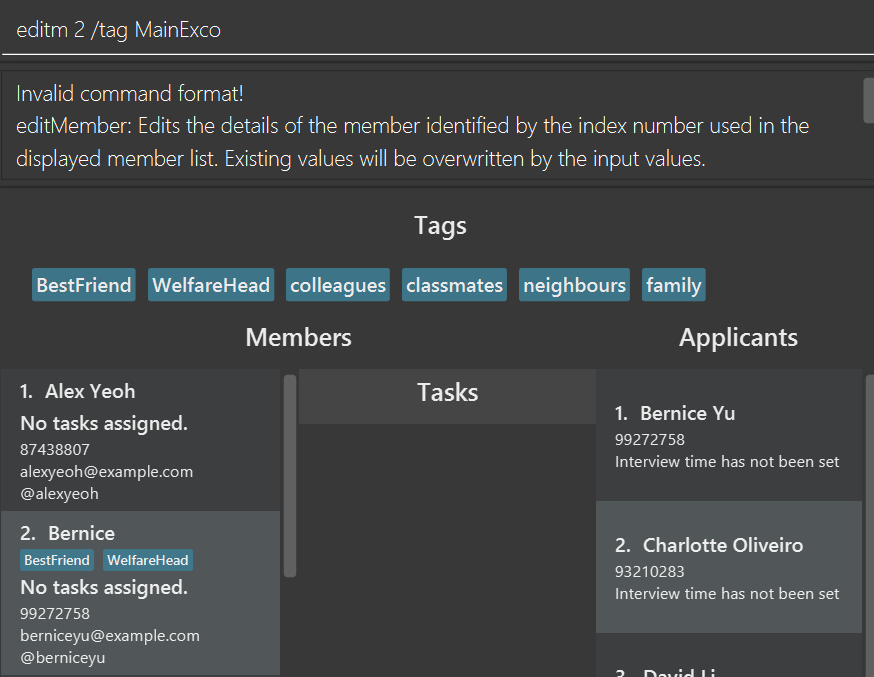Click telegram handle @alexyeoh
This screenshot has width=874, height=677.
click(59, 494)
